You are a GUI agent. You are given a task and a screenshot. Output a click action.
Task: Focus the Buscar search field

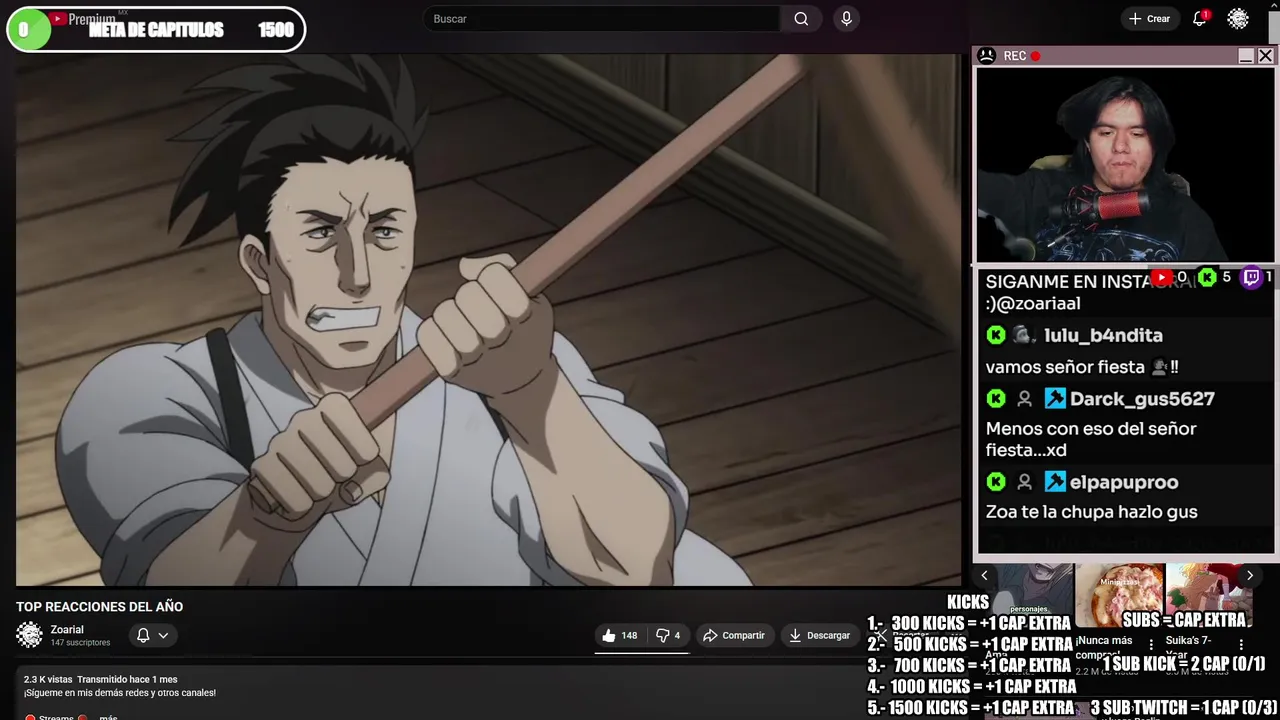[602, 19]
